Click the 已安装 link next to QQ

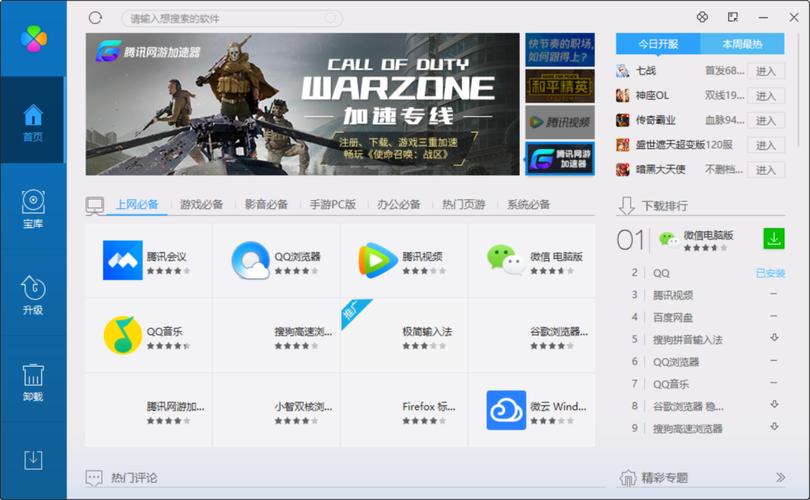[x=770, y=273]
